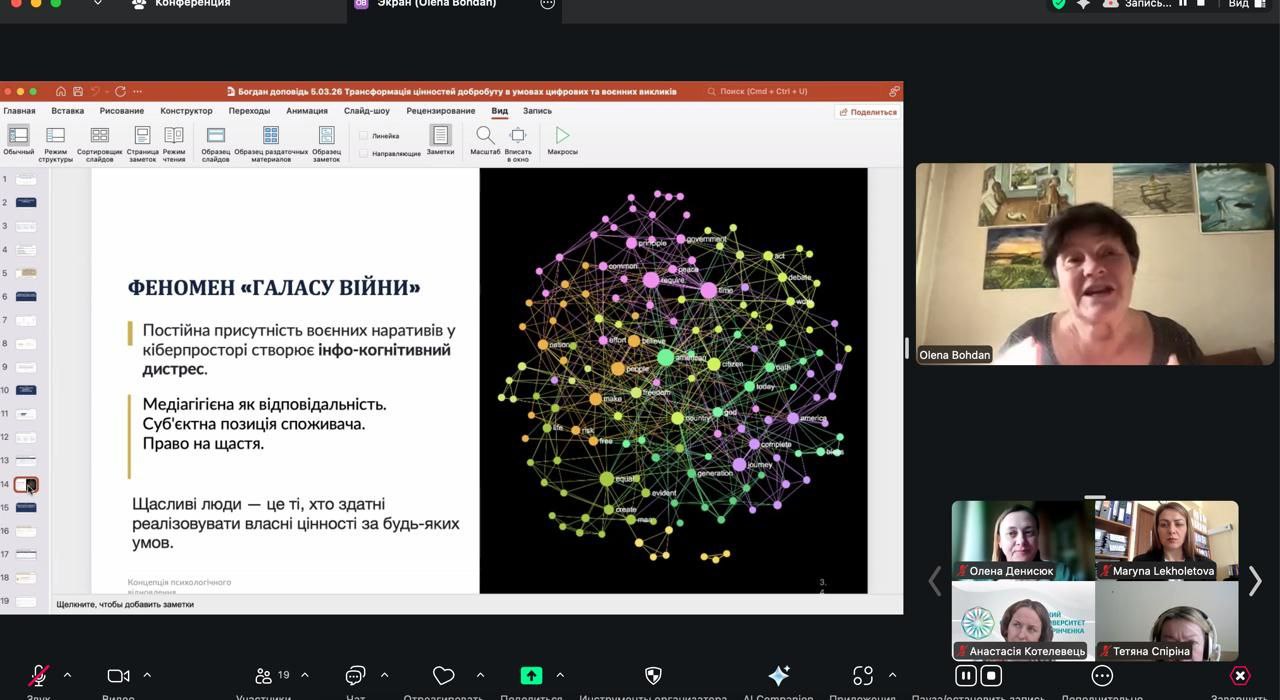Pause the recording
Screen dimensions: 1280x700
pyautogui.click(x=966, y=676)
